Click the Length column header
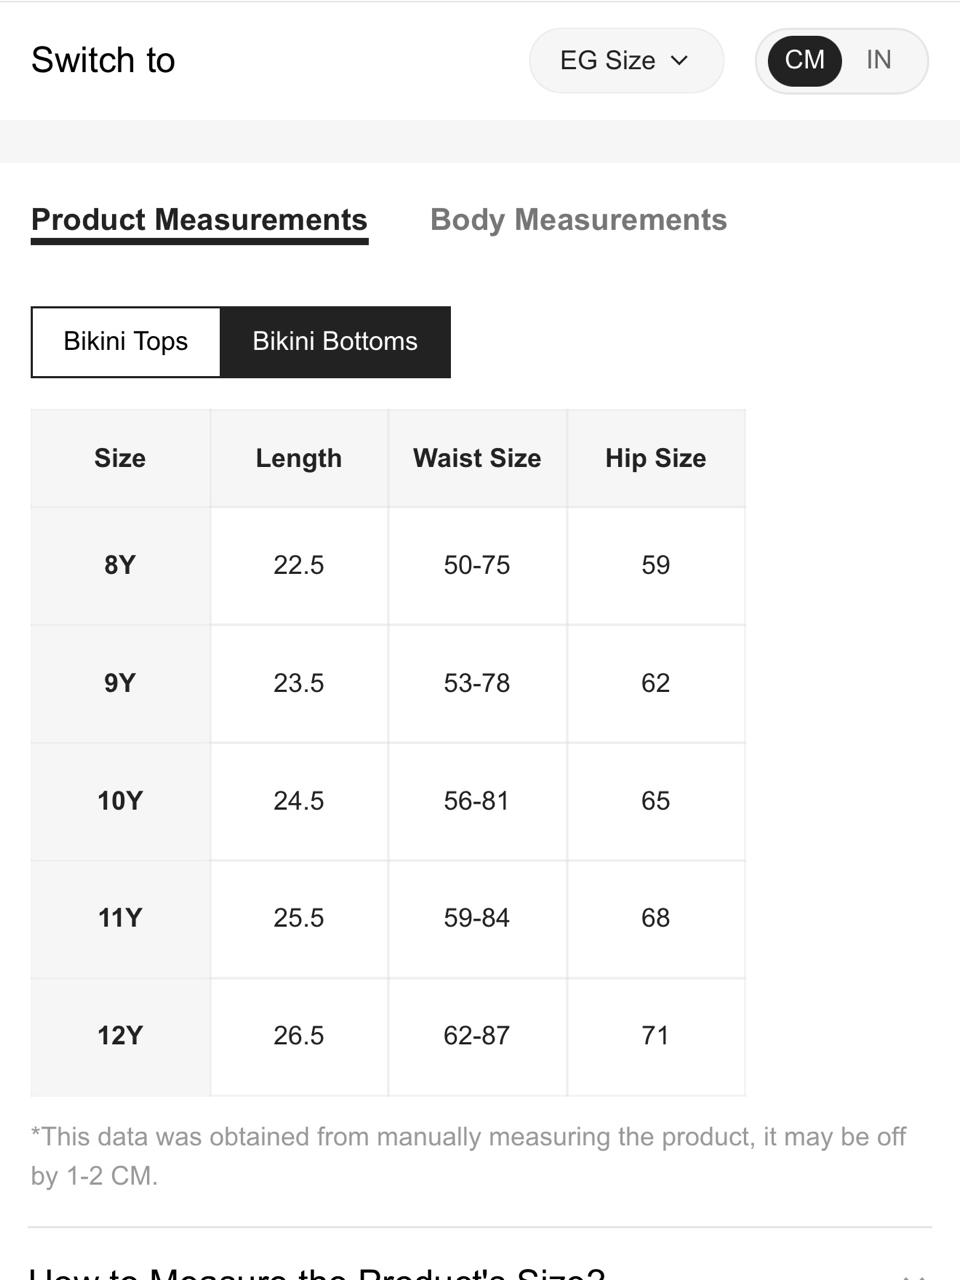Viewport: 960px width, 1280px height. 299,459
